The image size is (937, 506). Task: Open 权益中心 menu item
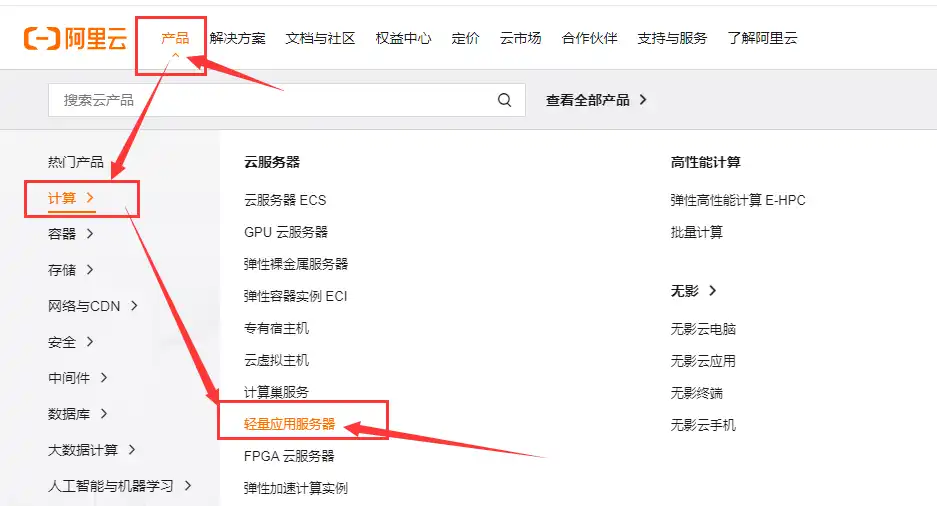click(x=403, y=38)
